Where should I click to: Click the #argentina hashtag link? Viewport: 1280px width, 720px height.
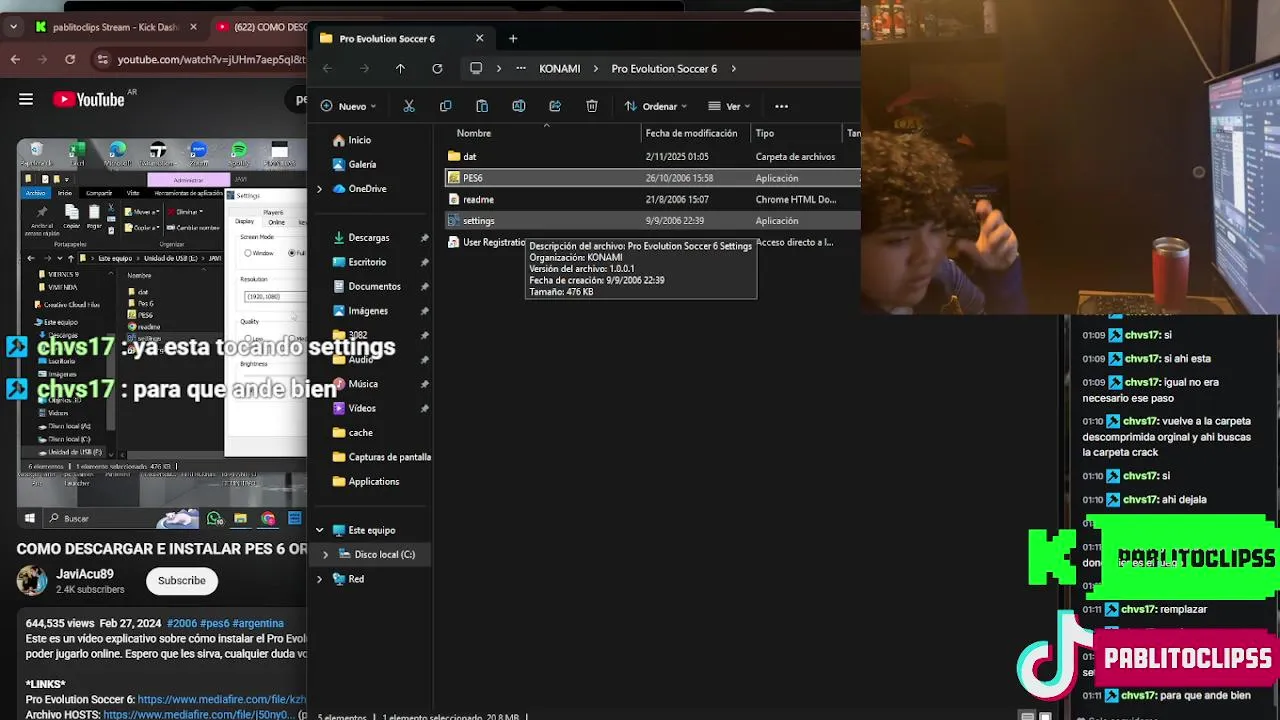tap(258, 623)
